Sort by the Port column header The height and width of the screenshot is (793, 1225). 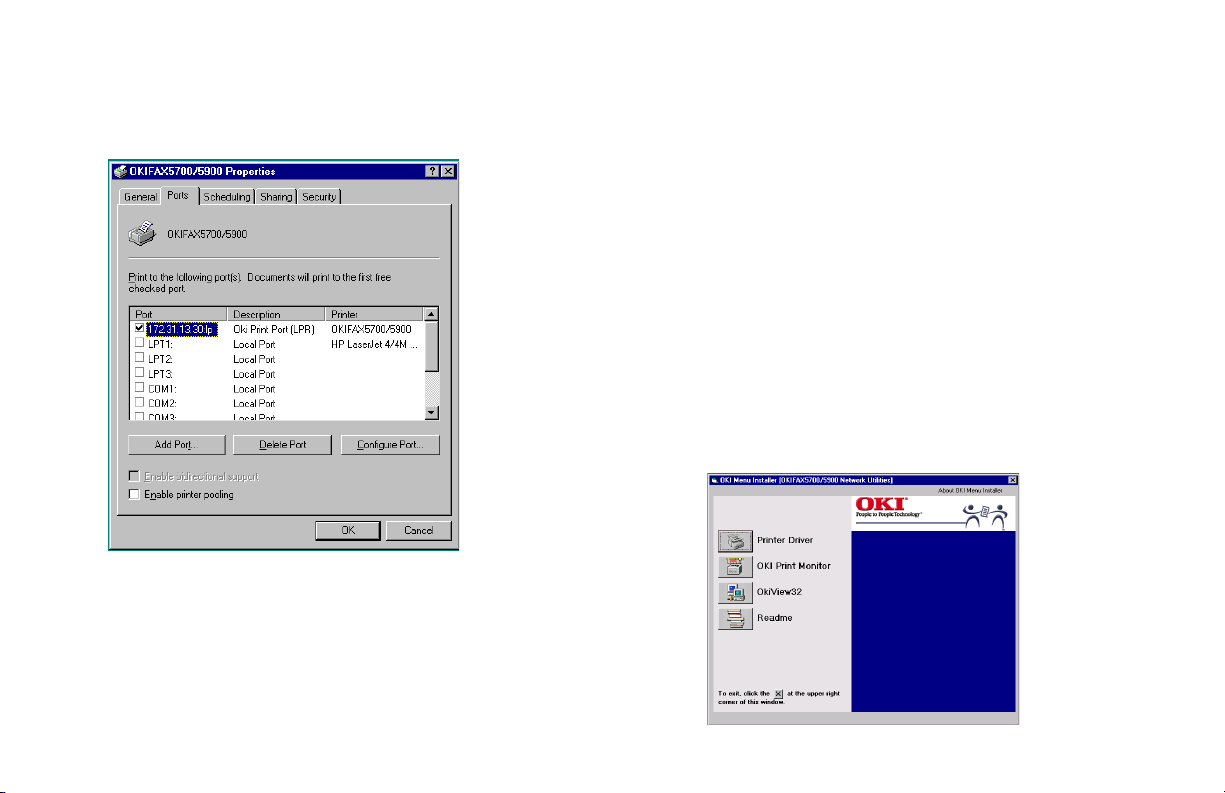pyautogui.click(x=179, y=314)
